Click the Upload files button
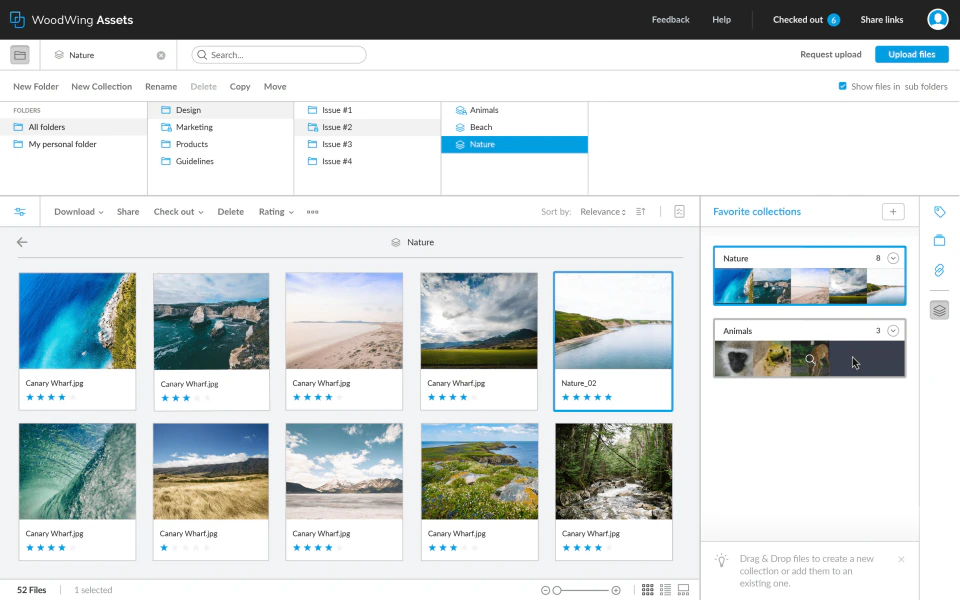Screen dimensions: 960x600 [911, 55]
